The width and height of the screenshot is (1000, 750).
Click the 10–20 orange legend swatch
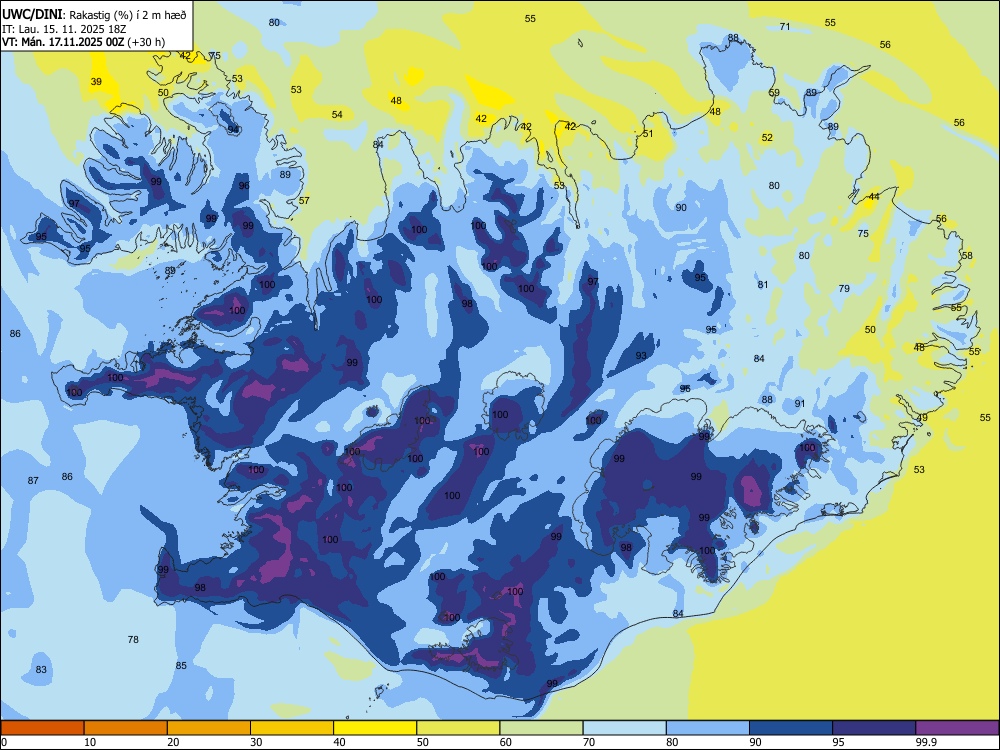(x=126, y=728)
